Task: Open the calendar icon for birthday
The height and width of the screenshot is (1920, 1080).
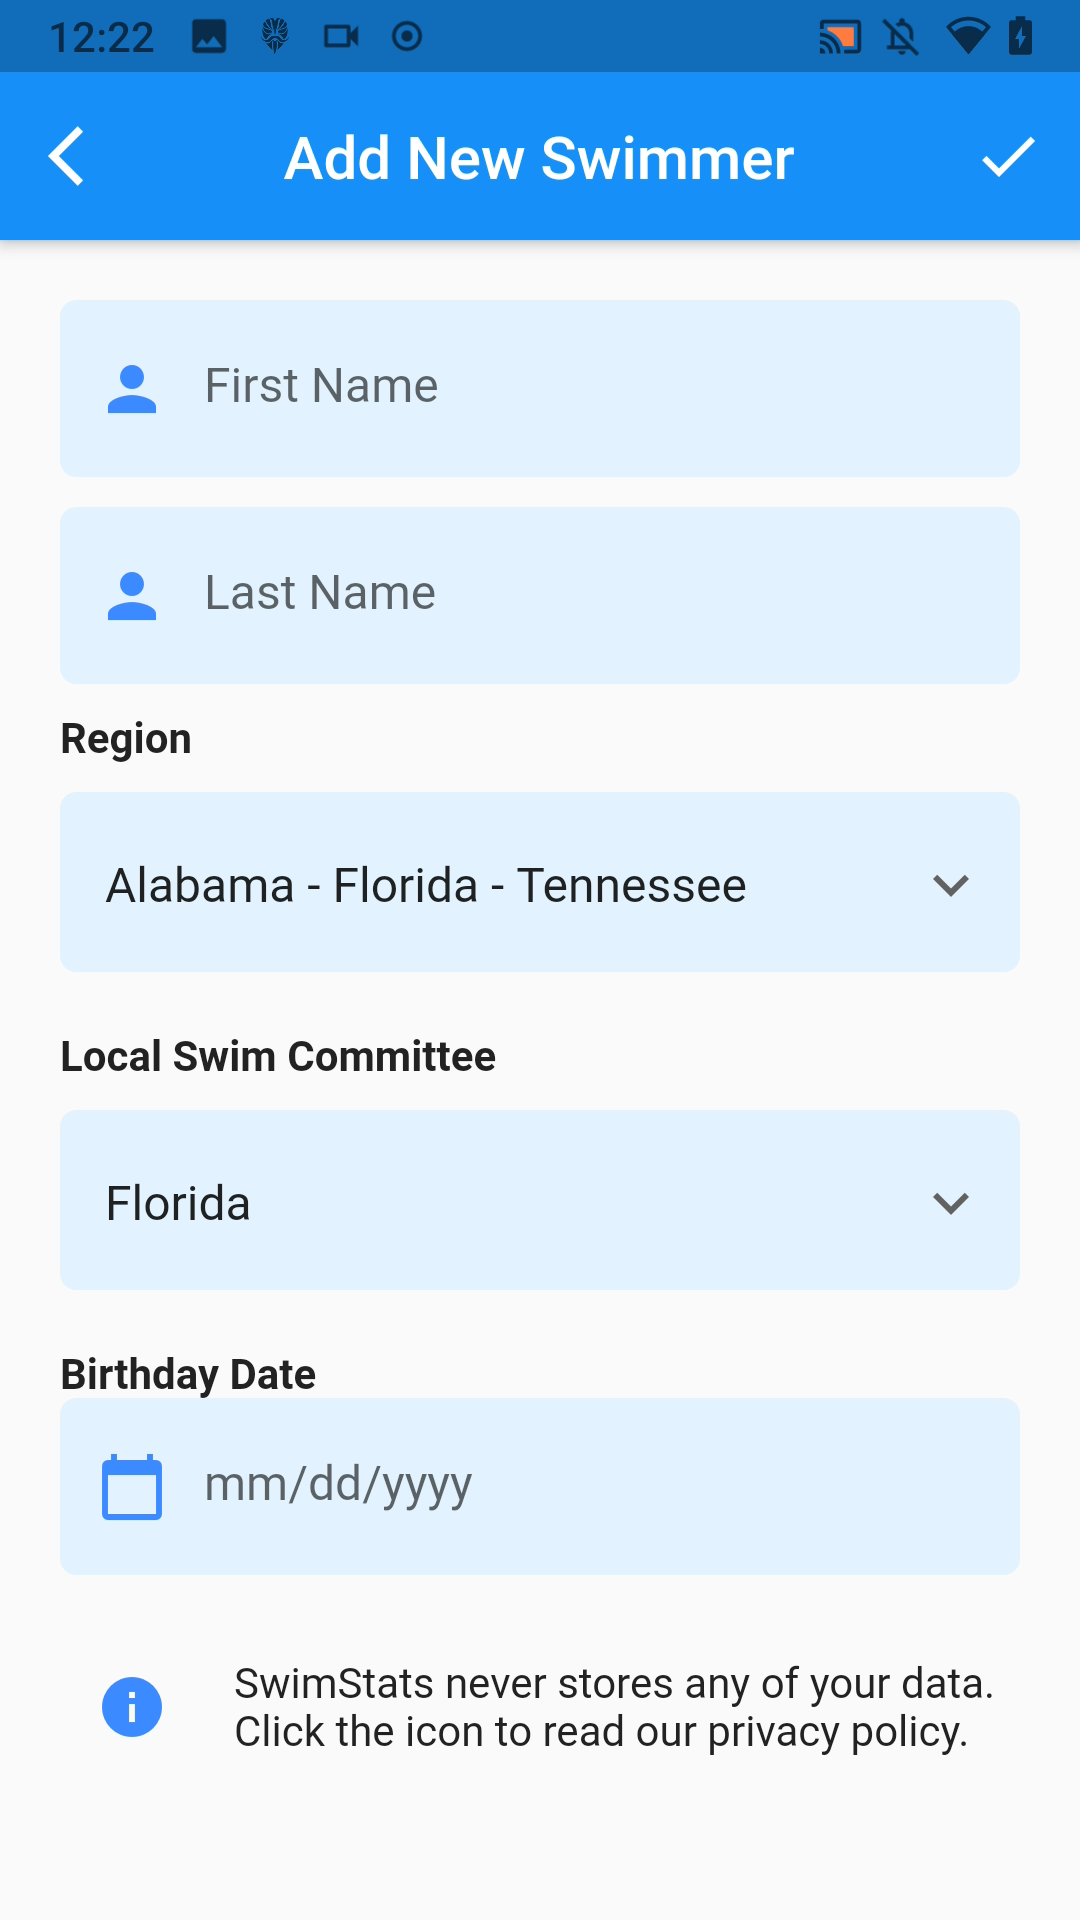Action: pos(132,1487)
